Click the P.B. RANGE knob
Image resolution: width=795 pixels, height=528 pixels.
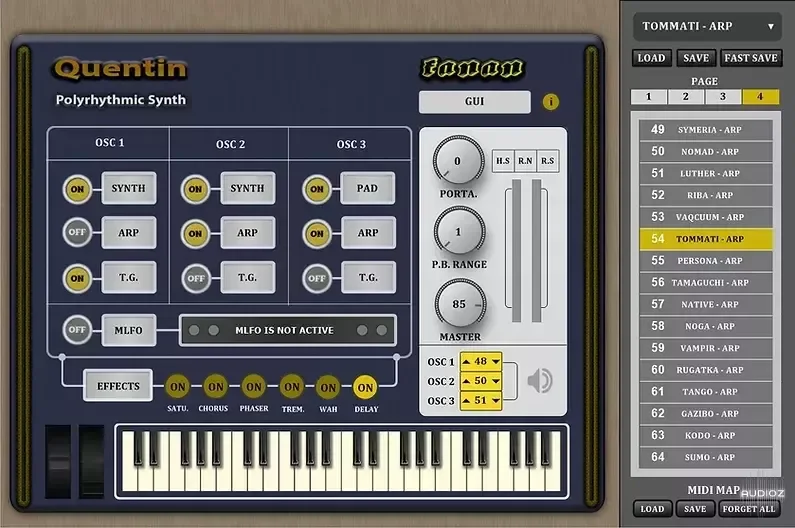pos(459,232)
